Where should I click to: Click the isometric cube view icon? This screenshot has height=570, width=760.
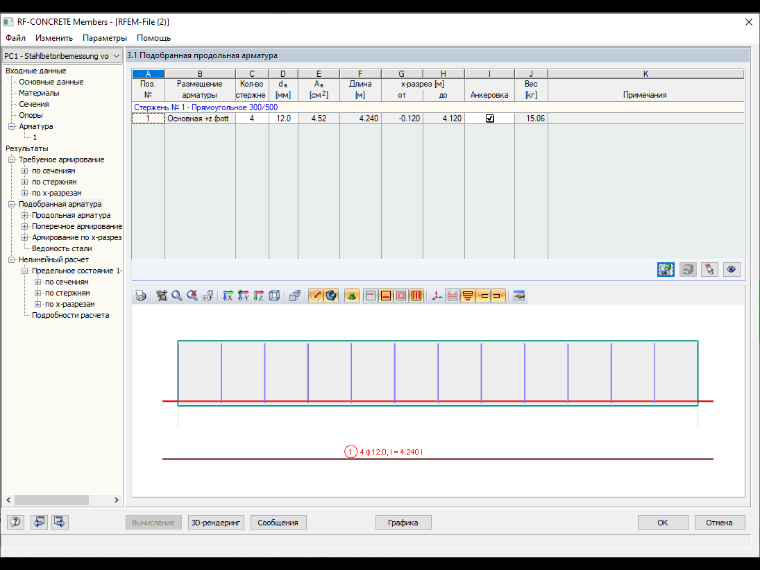tap(274, 296)
